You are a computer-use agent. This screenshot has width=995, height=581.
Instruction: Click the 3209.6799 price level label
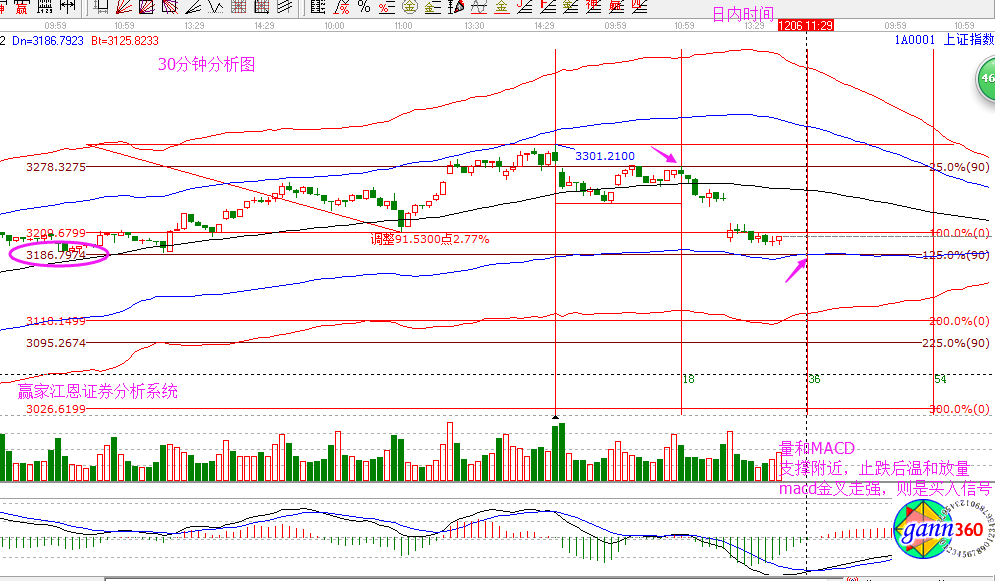(56, 233)
